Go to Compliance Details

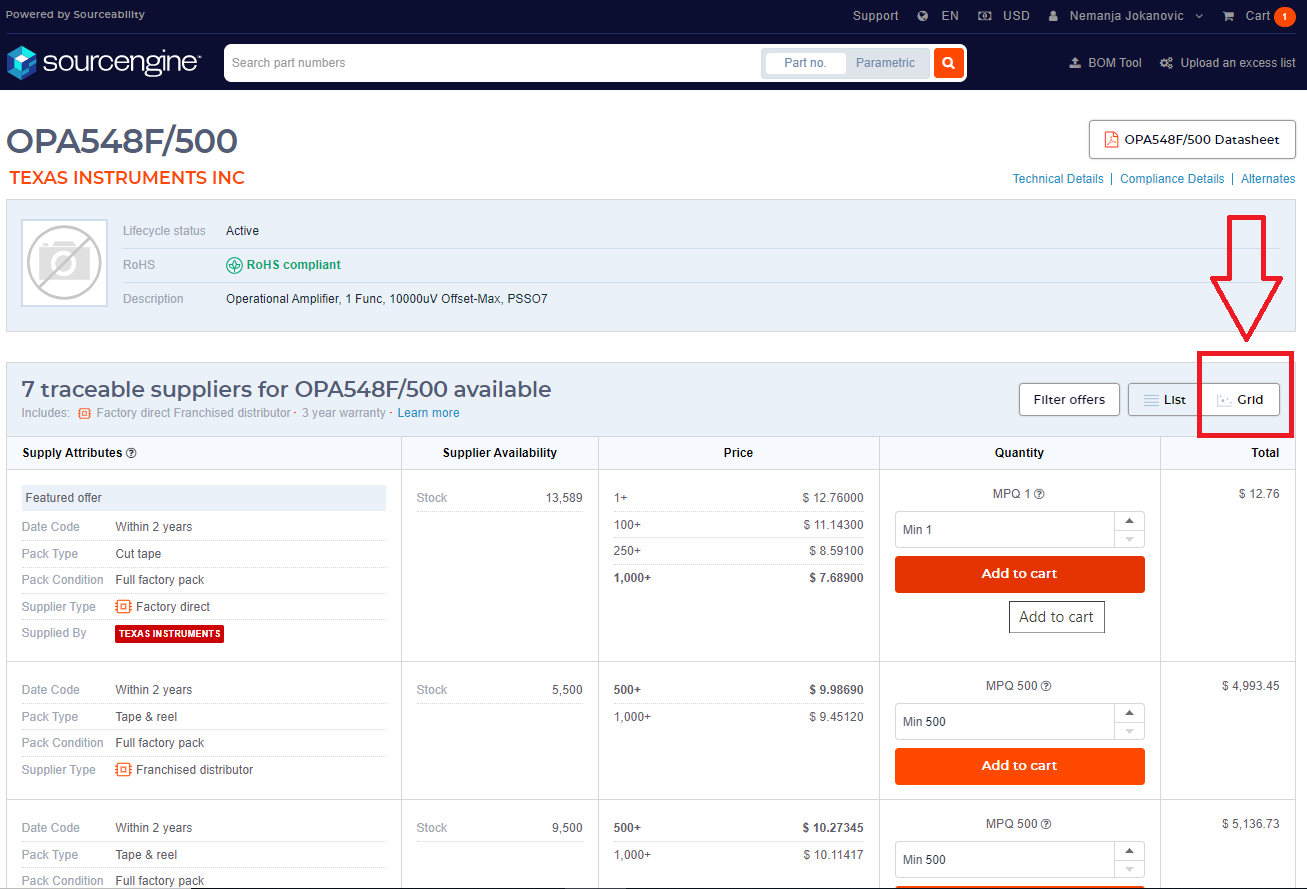click(x=1172, y=179)
